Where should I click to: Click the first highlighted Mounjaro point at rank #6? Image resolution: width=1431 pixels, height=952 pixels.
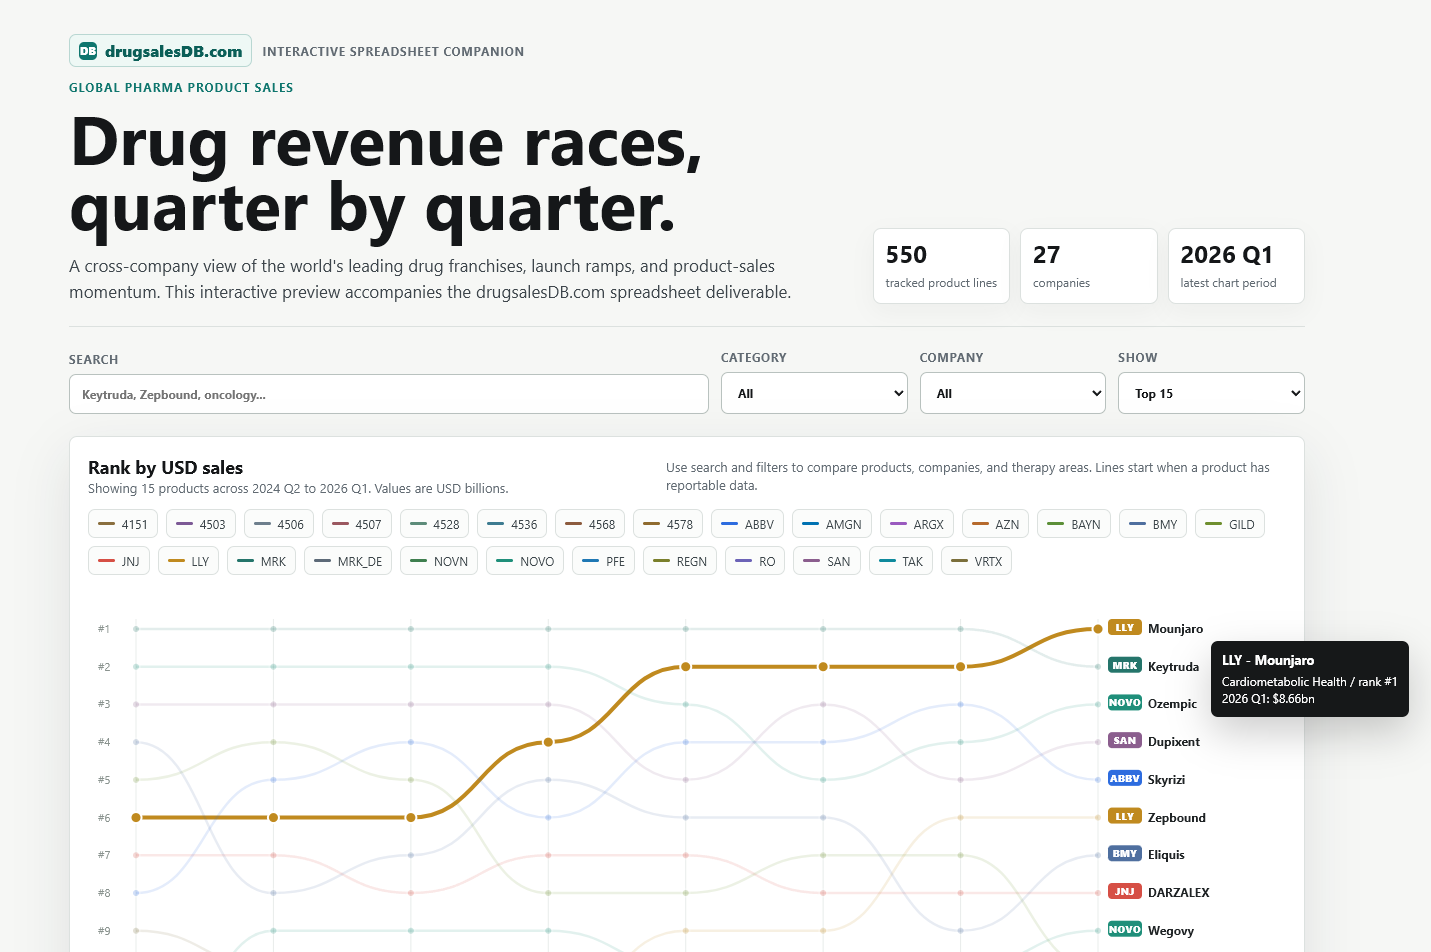click(x=136, y=817)
